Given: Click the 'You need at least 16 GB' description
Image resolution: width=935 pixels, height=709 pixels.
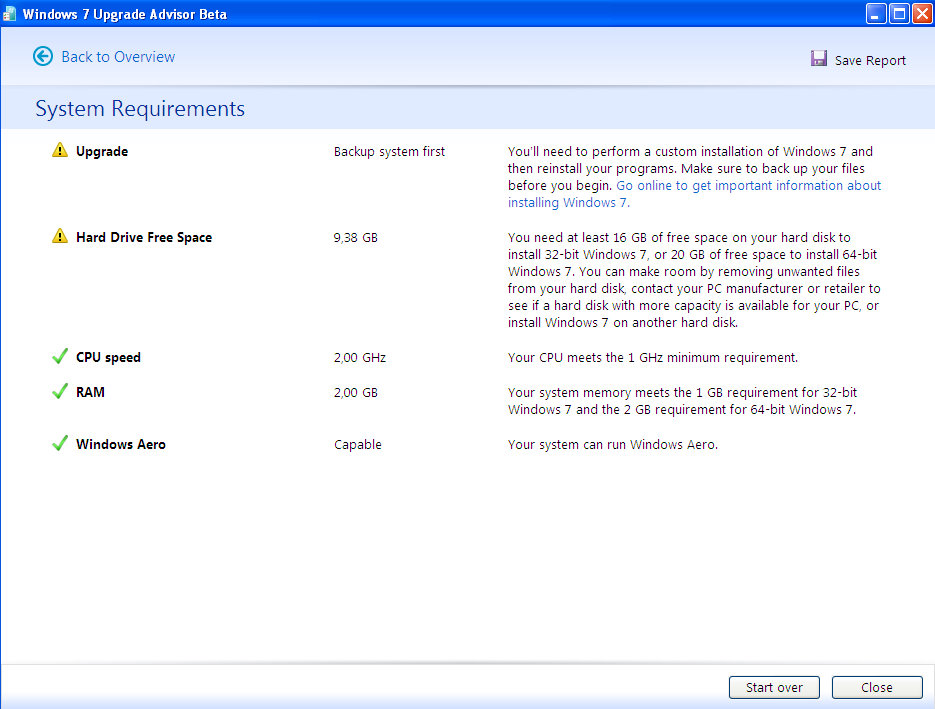Looking at the screenshot, I should click(x=694, y=280).
